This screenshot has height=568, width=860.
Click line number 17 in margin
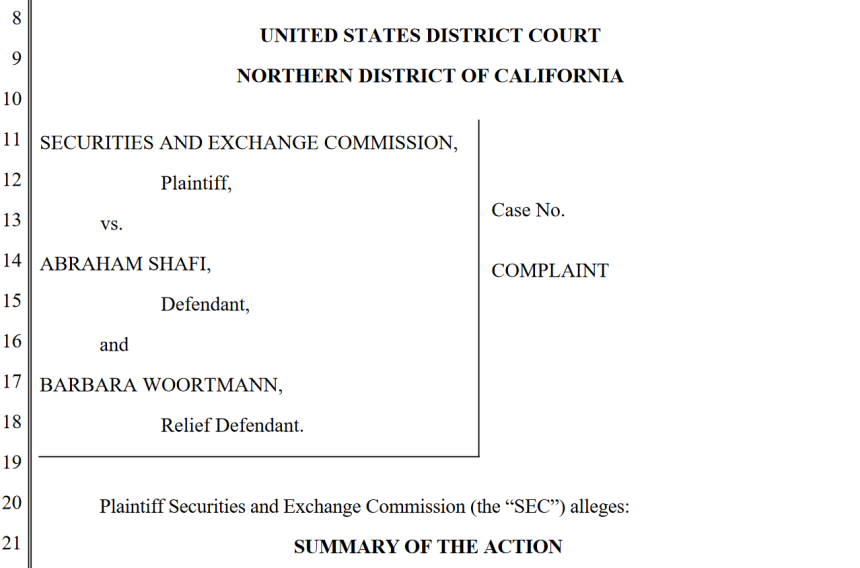(x=12, y=382)
